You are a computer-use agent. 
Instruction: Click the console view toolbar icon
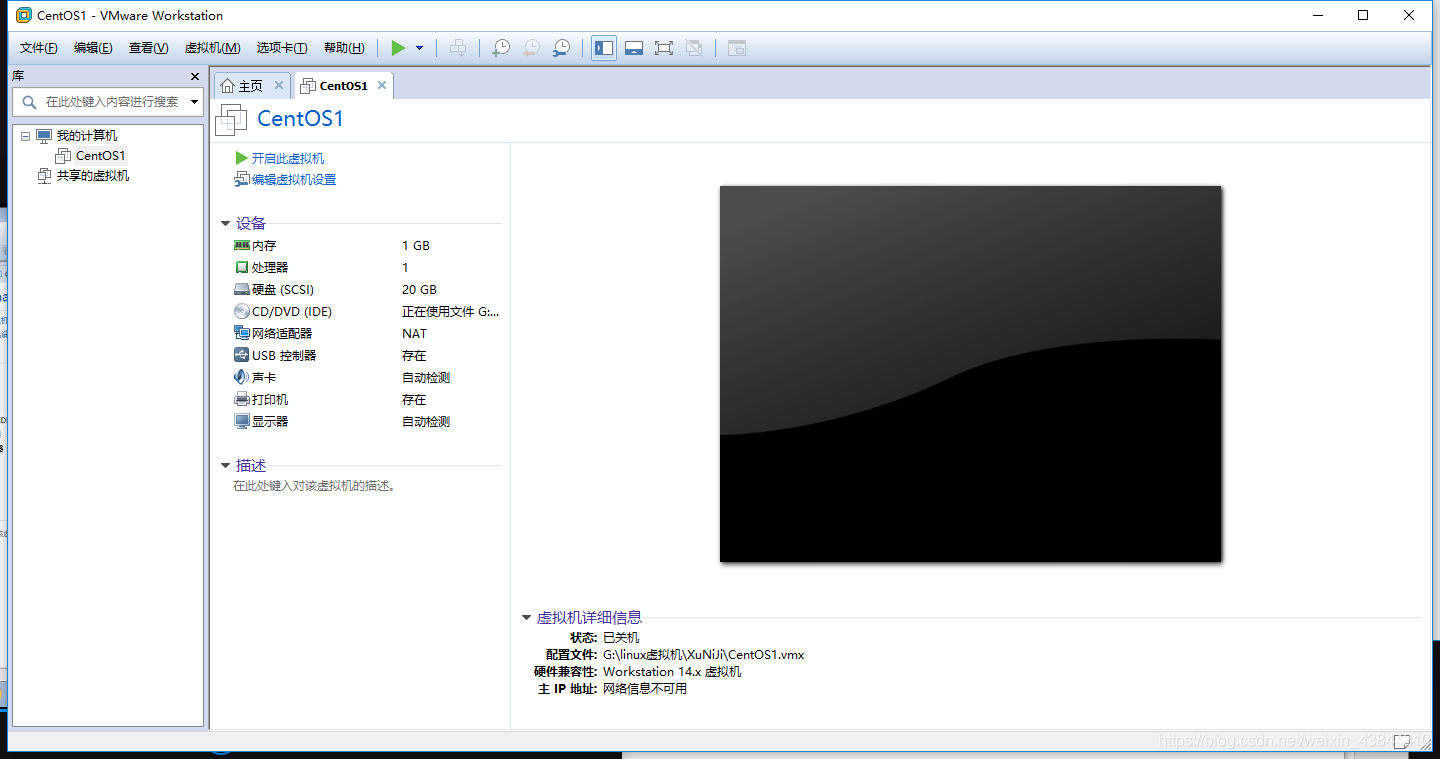[737, 48]
